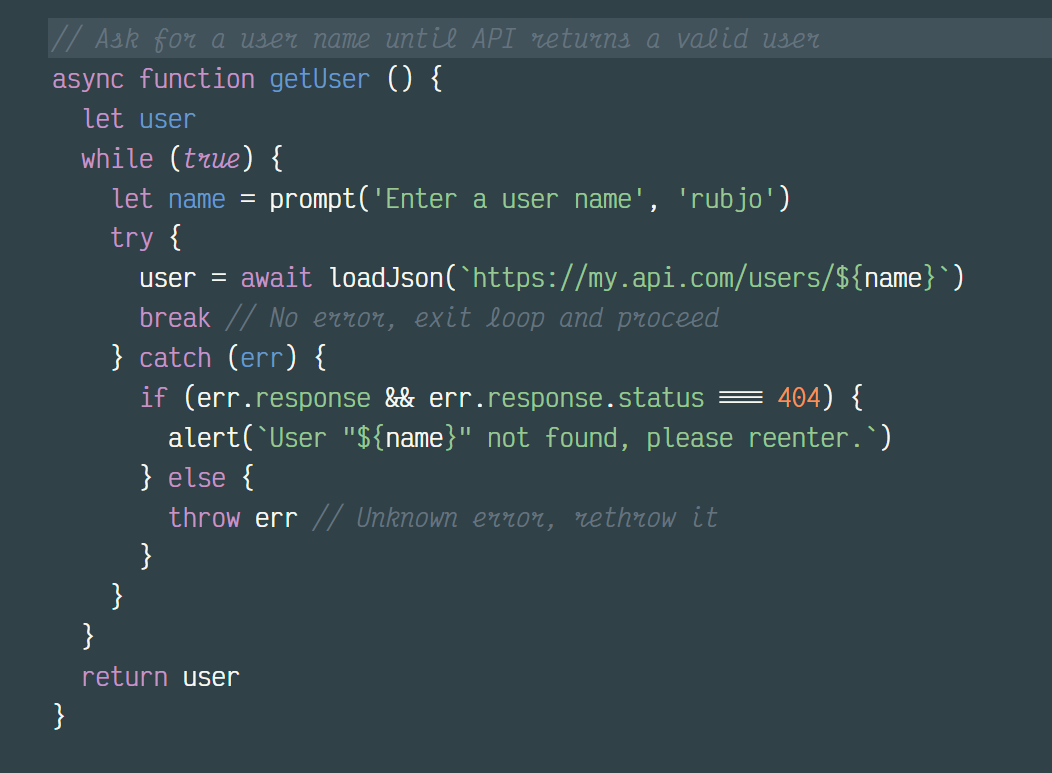This screenshot has height=773, width=1052.
Task: Click the return keyword
Action: [125, 677]
